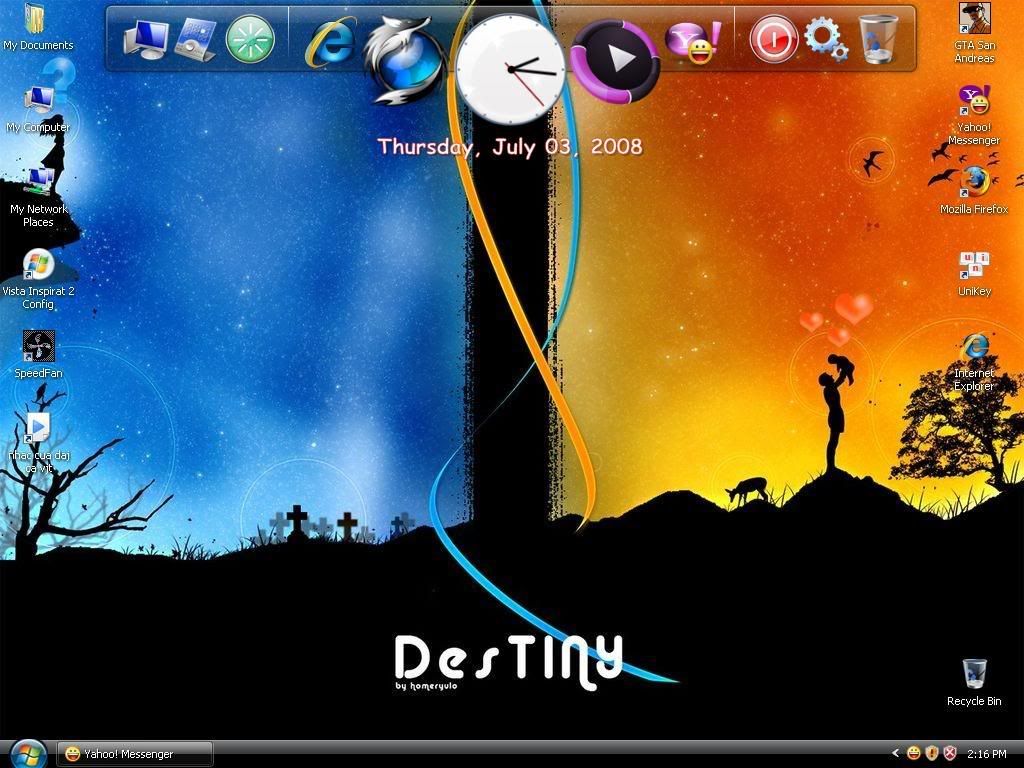
Task: Open the Vista Inspirat 2 Config shortcut
Action: pyautogui.click(x=38, y=280)
